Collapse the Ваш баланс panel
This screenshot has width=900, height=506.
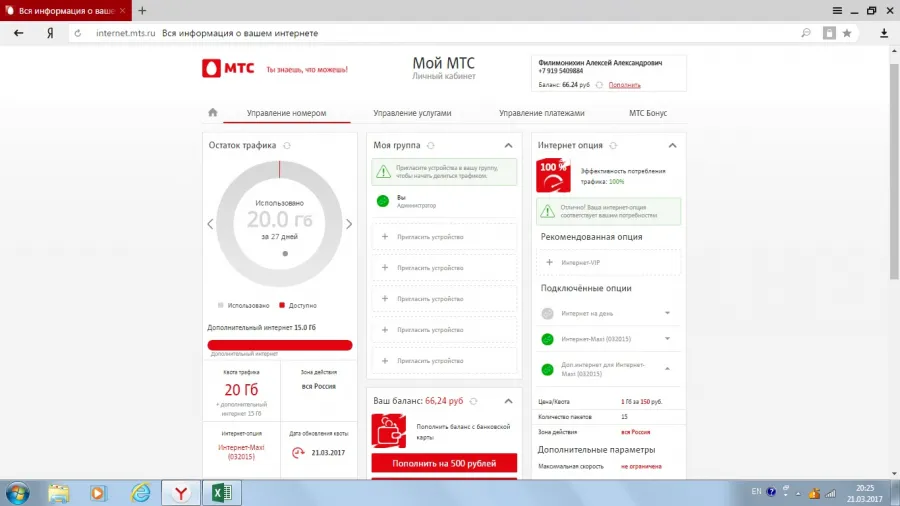point(509,401)
